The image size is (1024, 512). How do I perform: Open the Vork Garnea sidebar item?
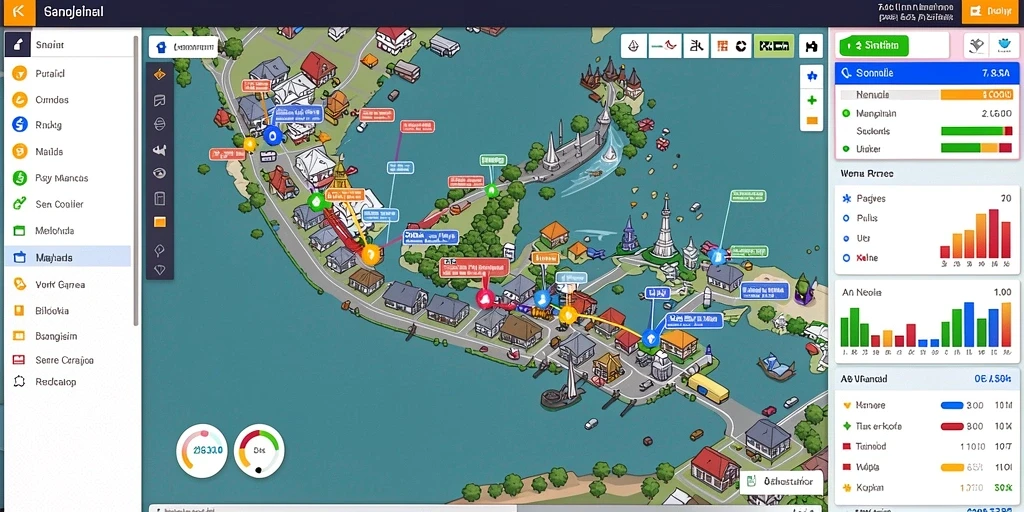(68, 284)
